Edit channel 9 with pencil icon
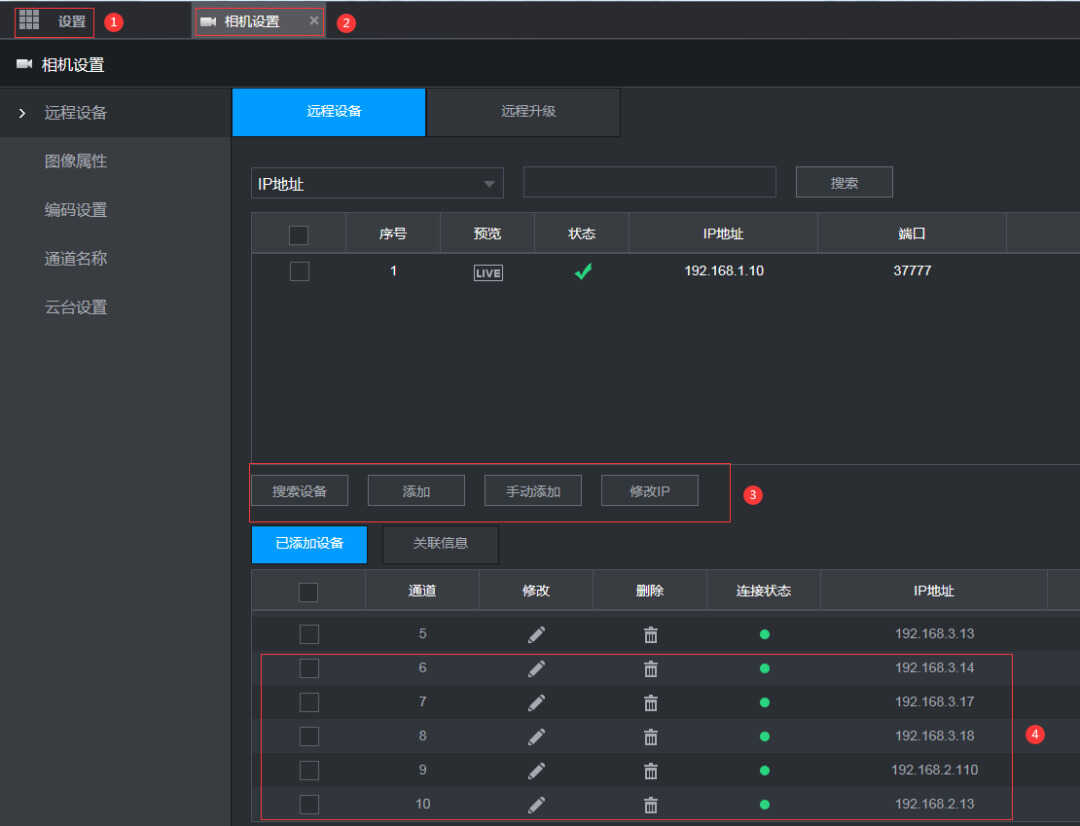 (x=537, y=771)
